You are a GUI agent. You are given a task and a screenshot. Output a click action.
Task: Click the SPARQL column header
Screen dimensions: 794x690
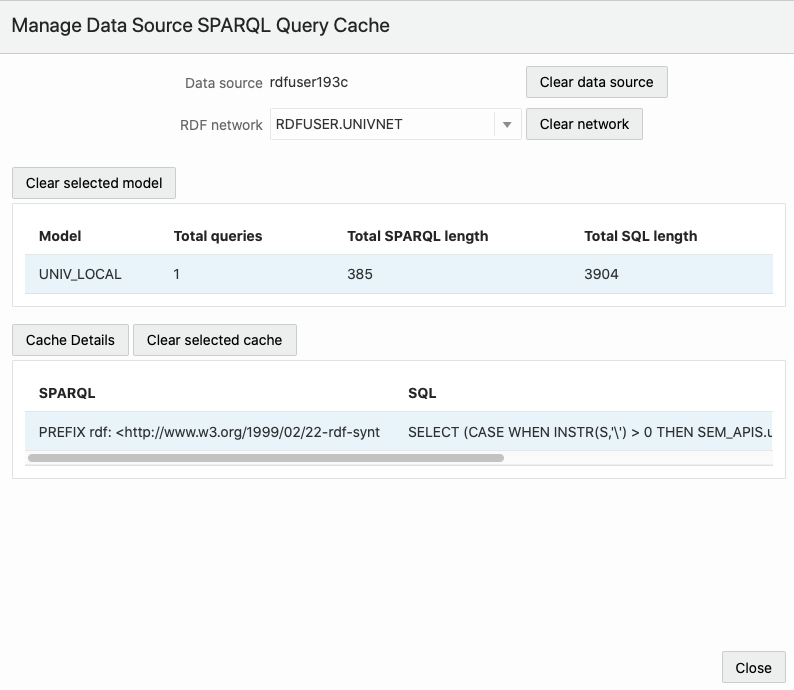pyautogui.click(x=67, y=393)
